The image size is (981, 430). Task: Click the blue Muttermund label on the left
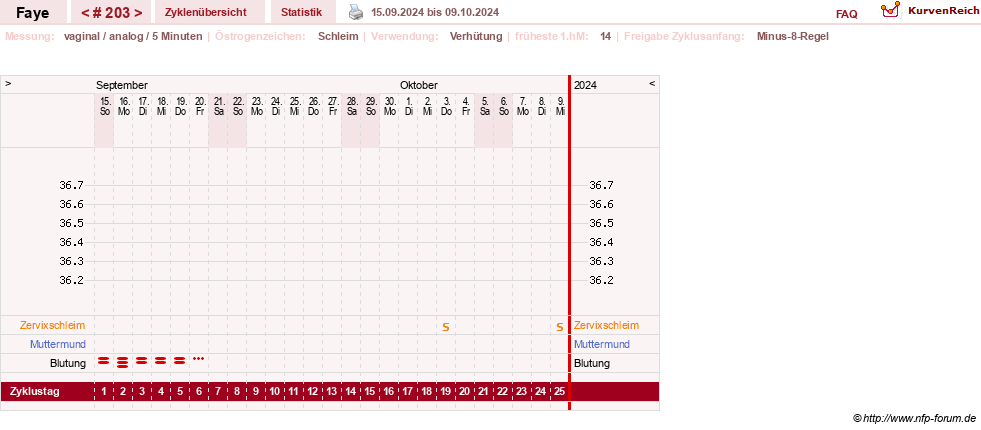click(58, 344)
